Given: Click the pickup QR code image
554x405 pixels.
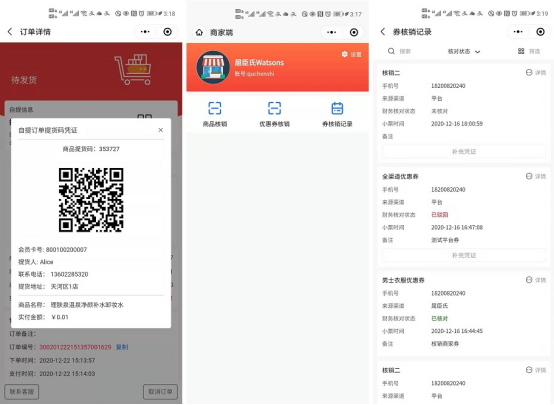Looking at the screenshot, I should [91, 200].
